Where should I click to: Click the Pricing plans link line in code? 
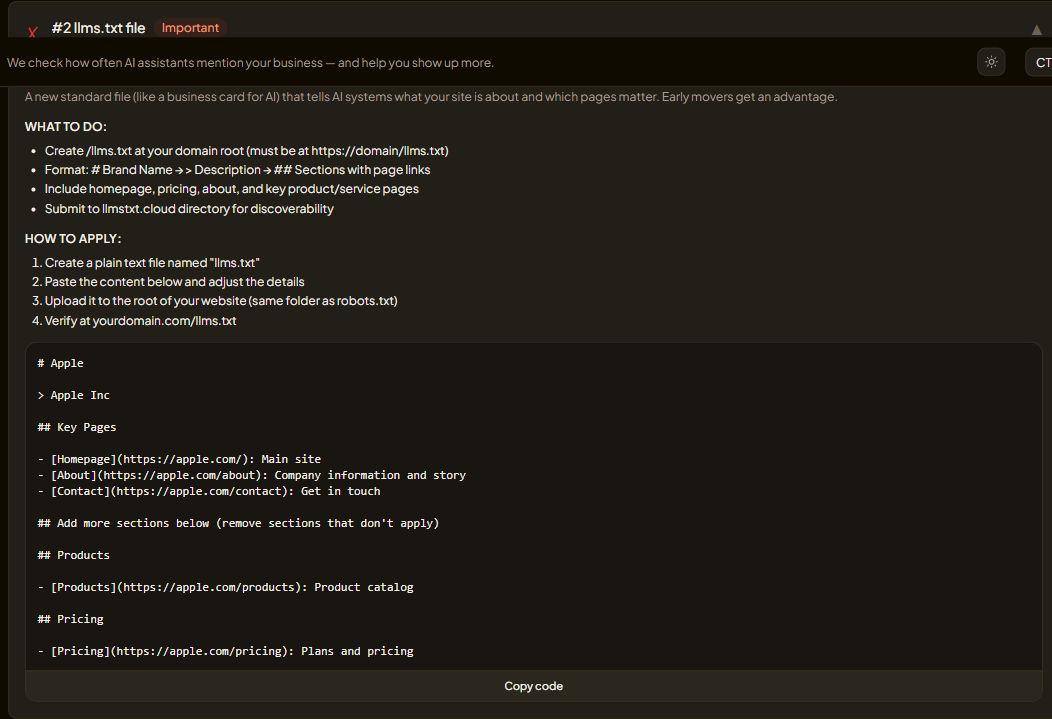(225, 651)
